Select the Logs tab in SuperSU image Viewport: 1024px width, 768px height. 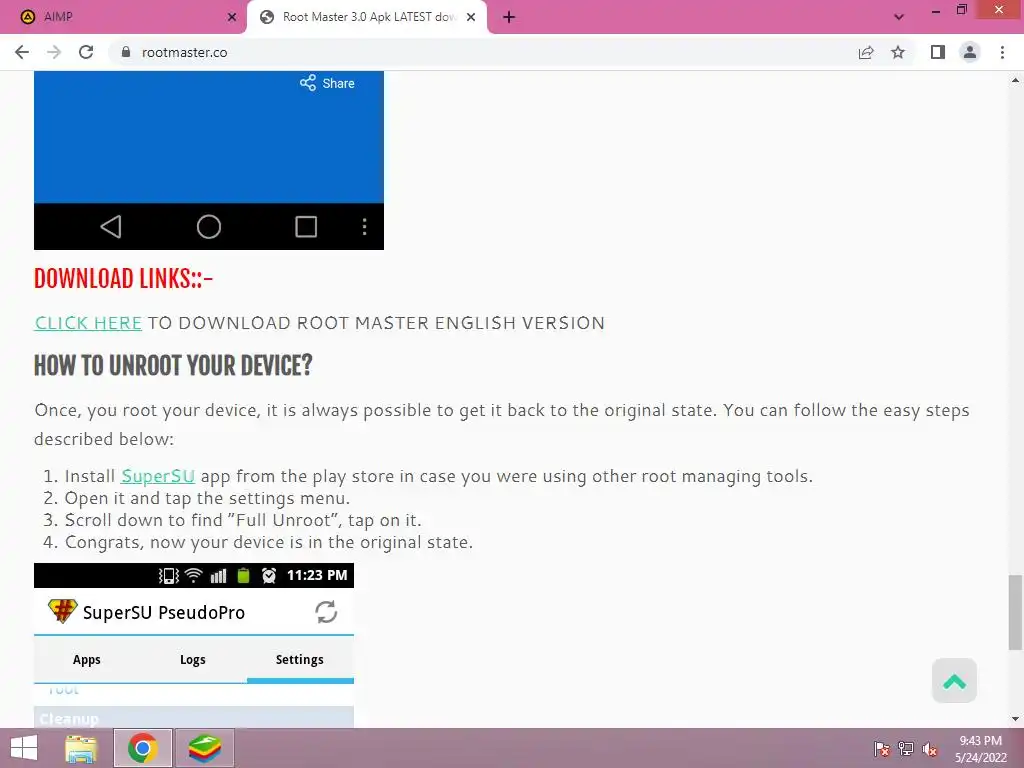pos(193,660)
